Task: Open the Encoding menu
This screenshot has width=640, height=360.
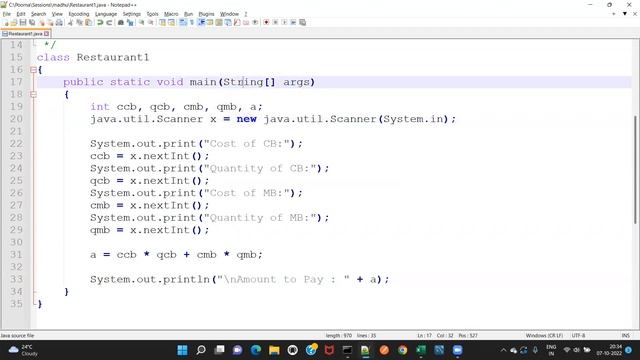Action: (78, 14)
